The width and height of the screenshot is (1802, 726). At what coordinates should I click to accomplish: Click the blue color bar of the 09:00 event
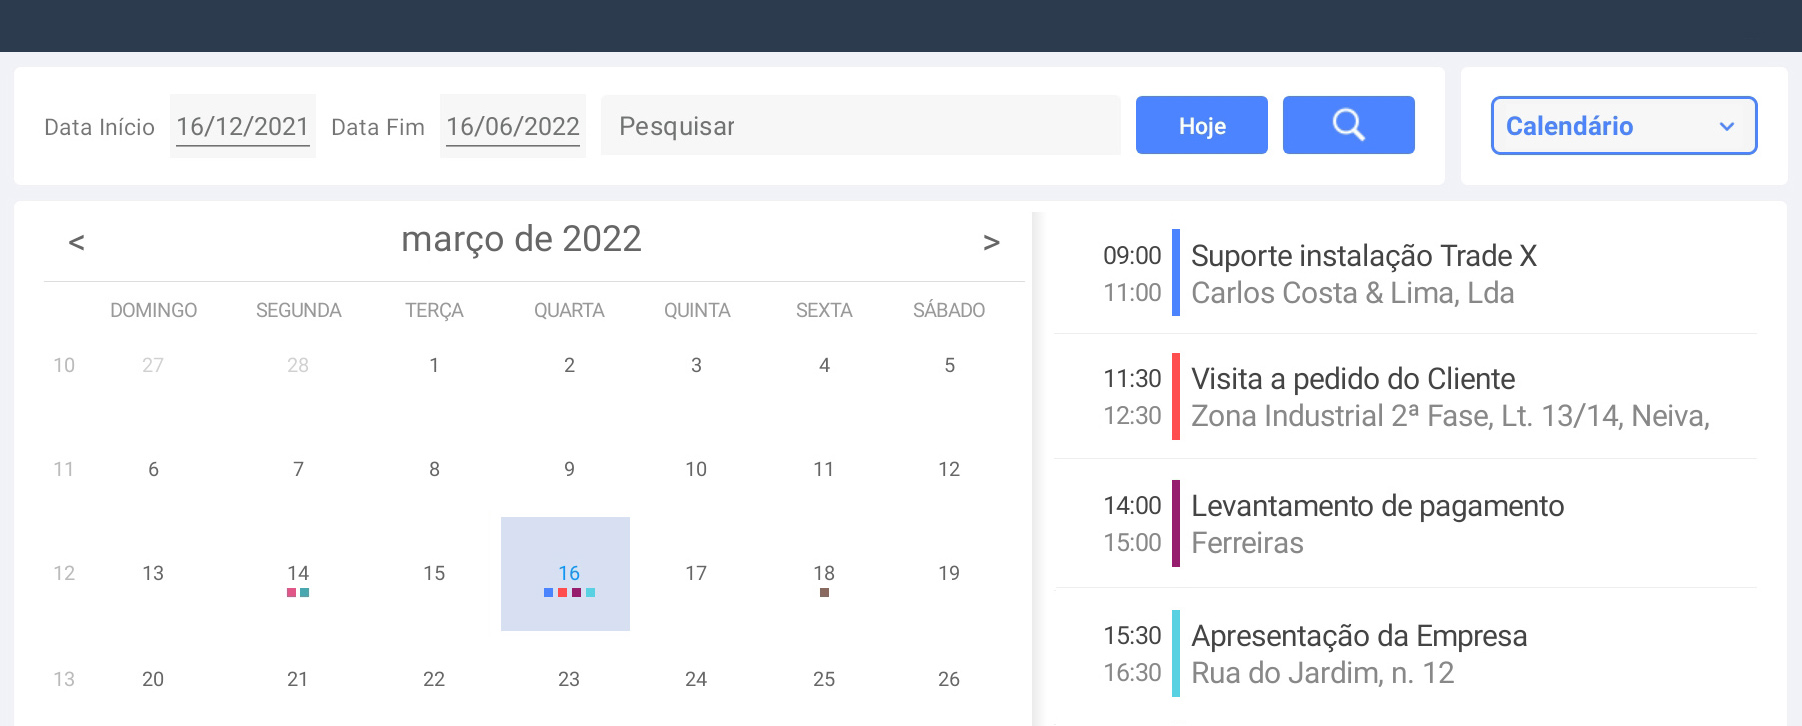tap(1176, 273)
